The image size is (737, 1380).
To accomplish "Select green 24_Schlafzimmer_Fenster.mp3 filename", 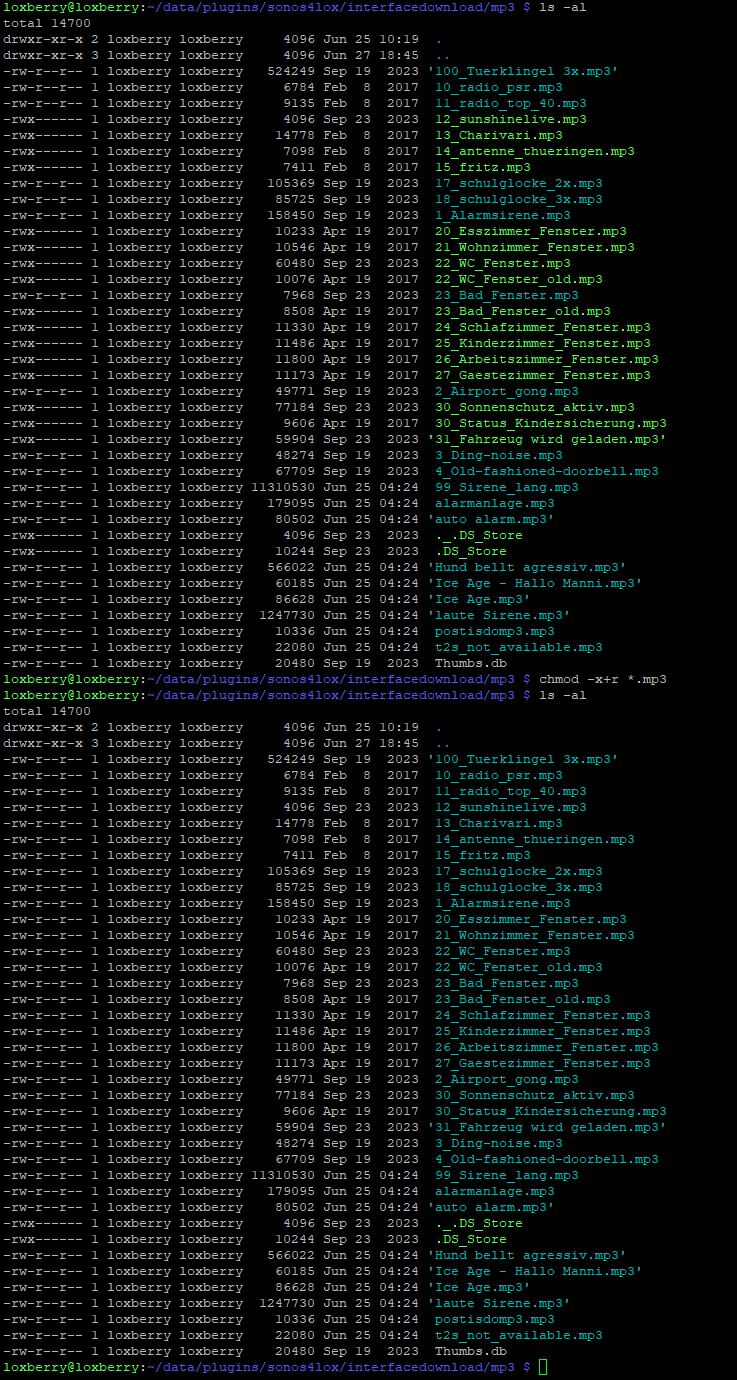I will pos(543,327).
